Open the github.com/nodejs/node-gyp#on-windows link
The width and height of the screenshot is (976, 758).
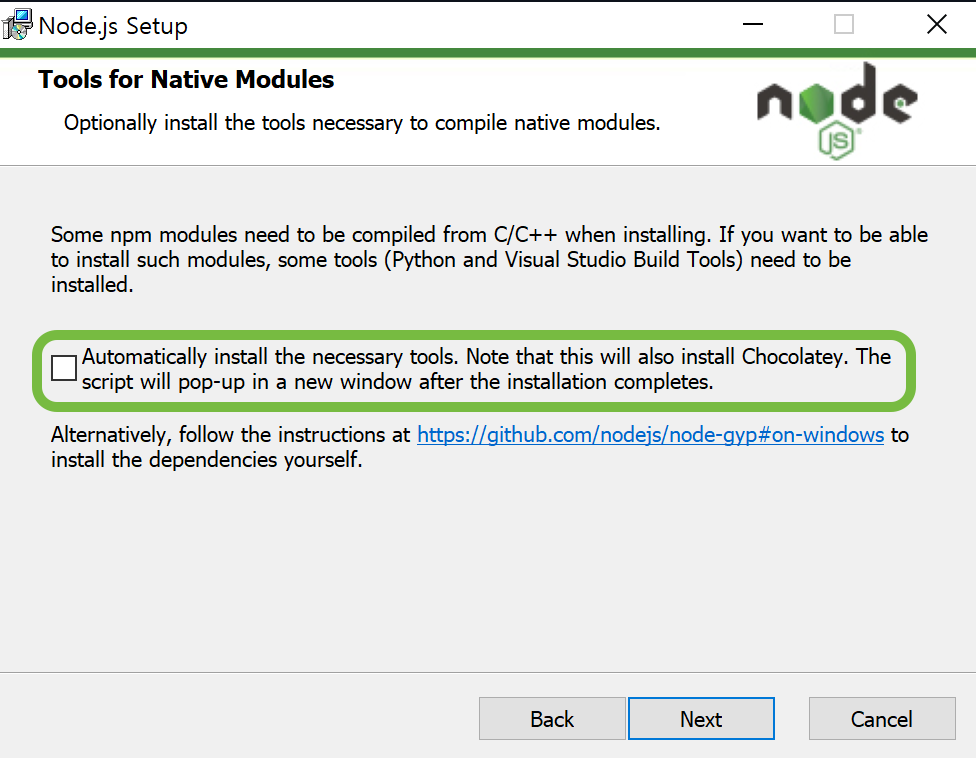[x=650, y=434]
